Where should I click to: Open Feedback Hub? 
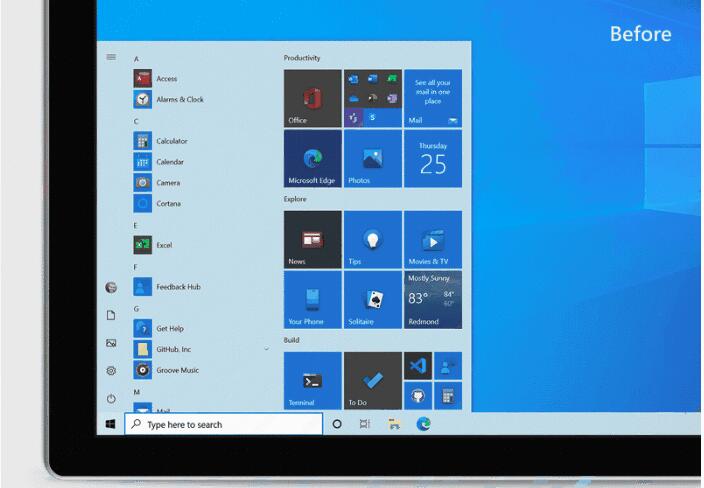(x=167, y=287)
